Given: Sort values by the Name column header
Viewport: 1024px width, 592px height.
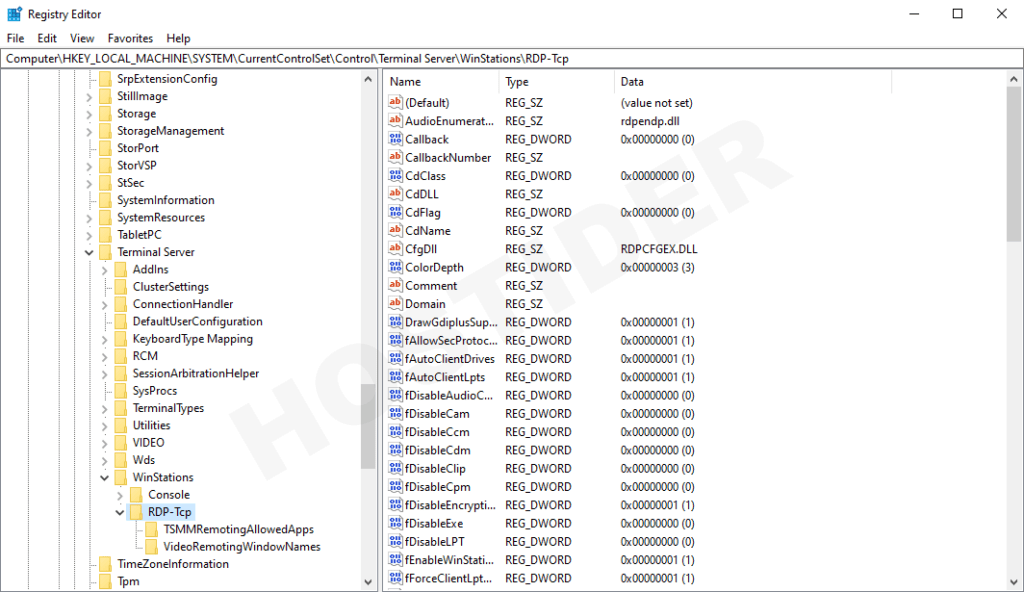Looking at the screenshot, I should point(440,82).
